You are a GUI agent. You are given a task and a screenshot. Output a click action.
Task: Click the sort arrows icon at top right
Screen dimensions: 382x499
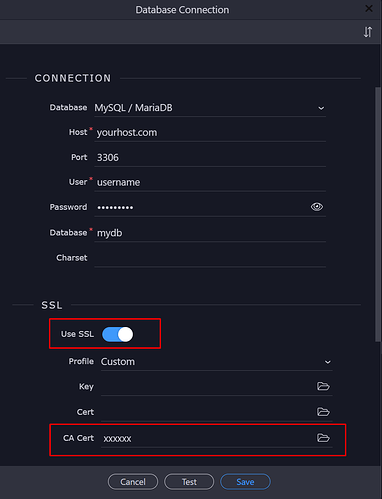pos(368,32)
